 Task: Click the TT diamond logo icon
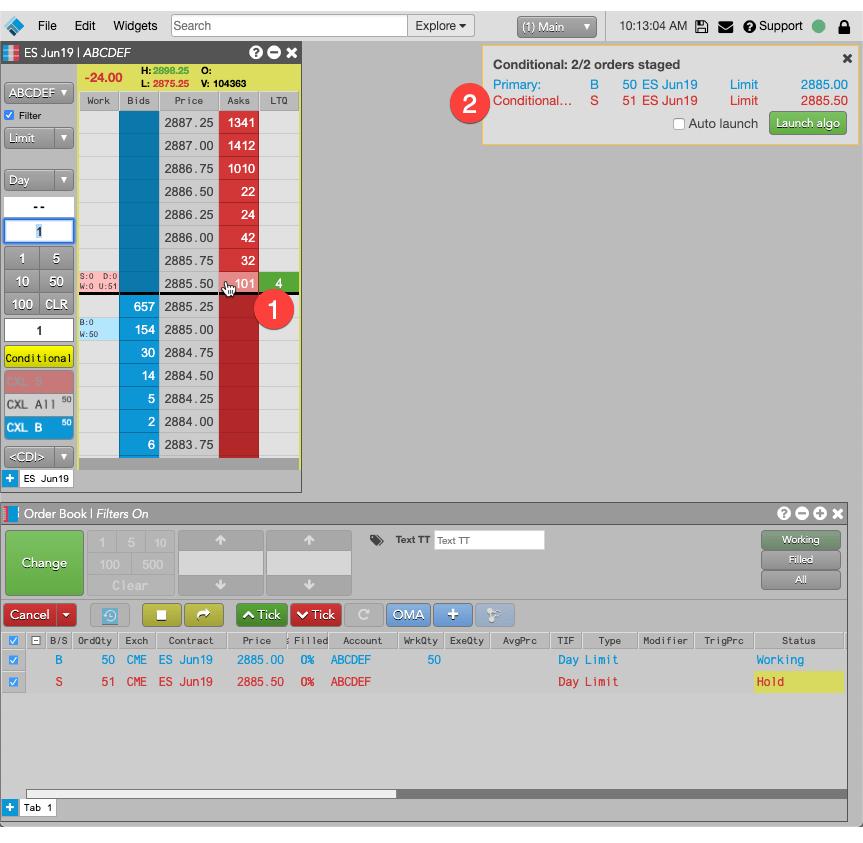click(14, 26)
